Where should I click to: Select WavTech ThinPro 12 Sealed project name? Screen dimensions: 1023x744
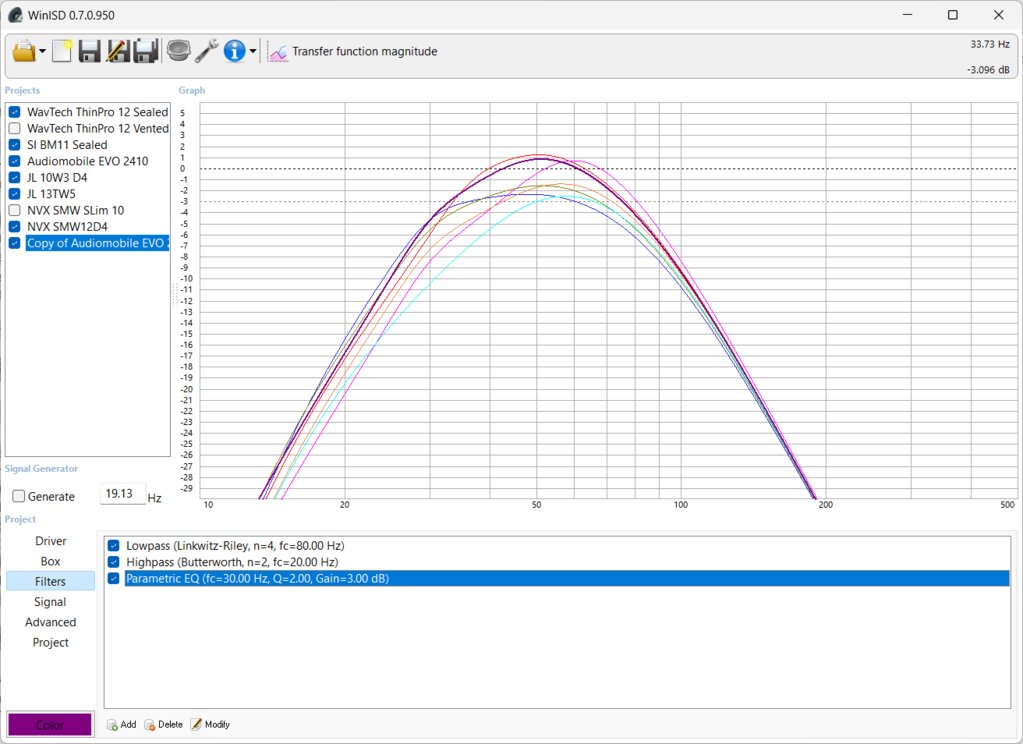pyautogui.click(x=97, y=112)
